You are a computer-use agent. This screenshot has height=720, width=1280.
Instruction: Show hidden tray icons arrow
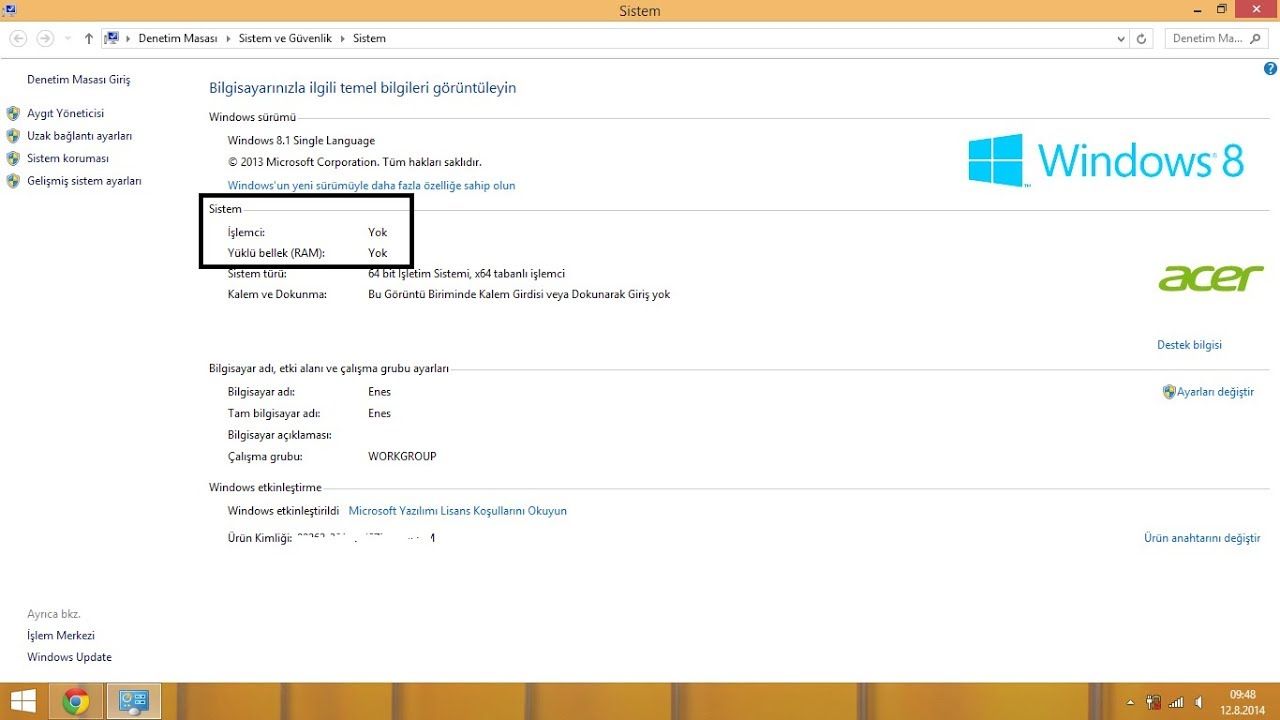[x=1130, y=702]
